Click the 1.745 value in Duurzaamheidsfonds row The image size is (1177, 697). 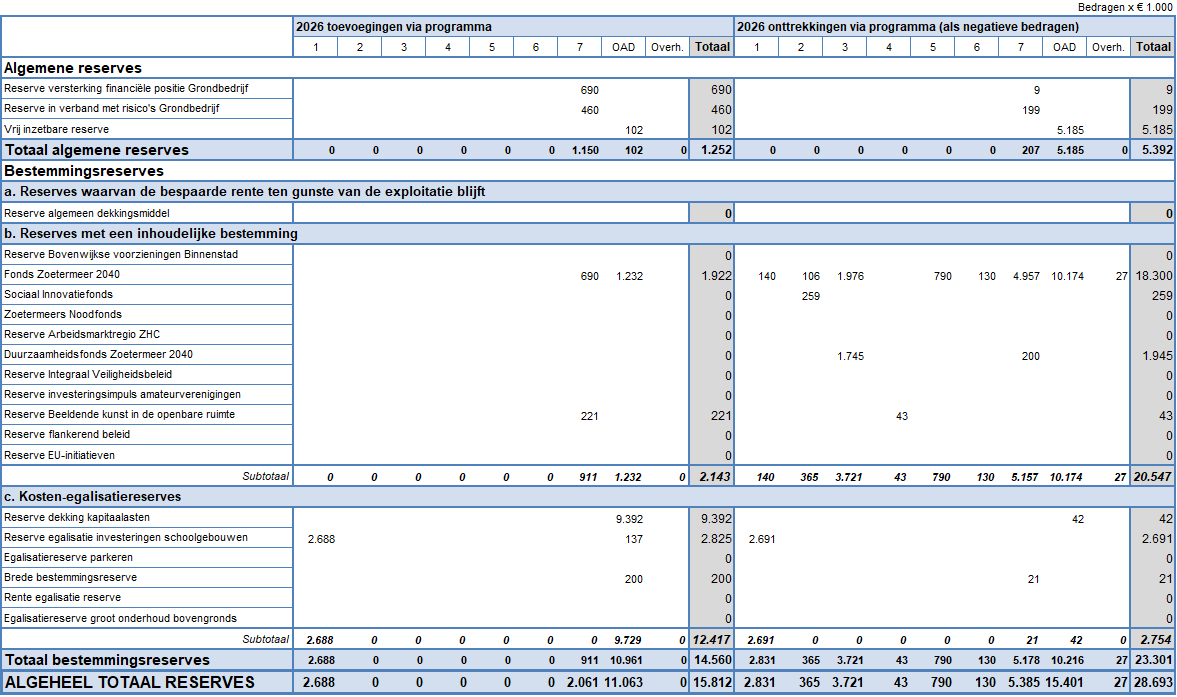(850, 356)
